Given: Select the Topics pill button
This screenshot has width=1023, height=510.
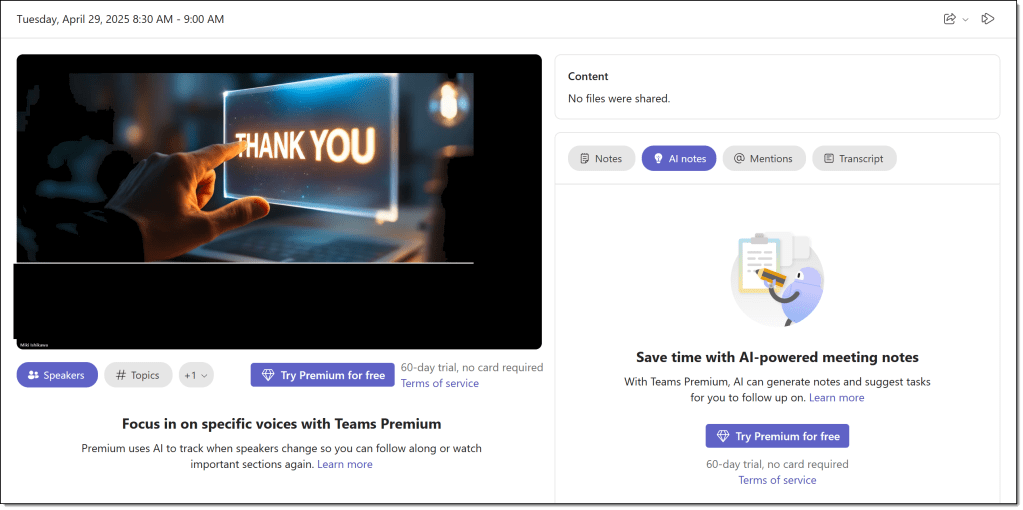Looking at the screenshot, I should tap(138, 375).
